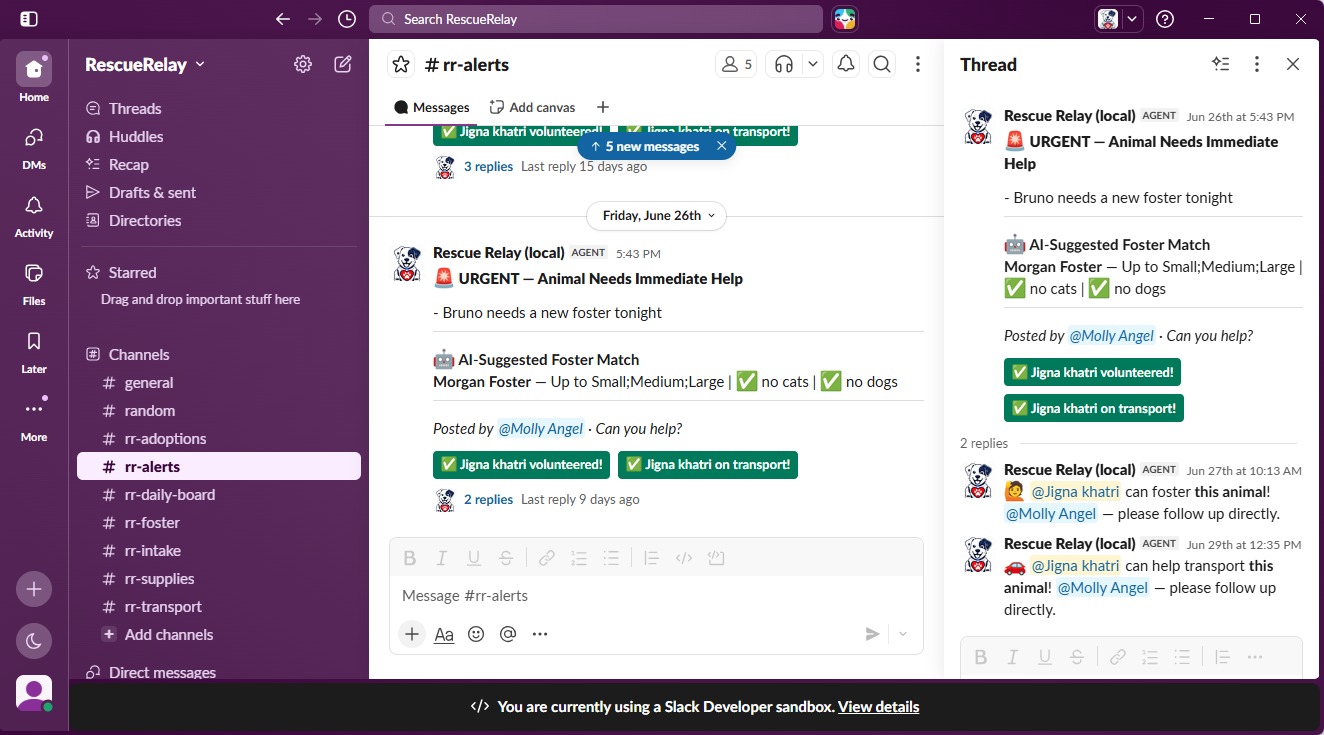Click 'Jigna khatri volunteered!' button in Thread panel

pyautogui.click(x=1094, y=372)
